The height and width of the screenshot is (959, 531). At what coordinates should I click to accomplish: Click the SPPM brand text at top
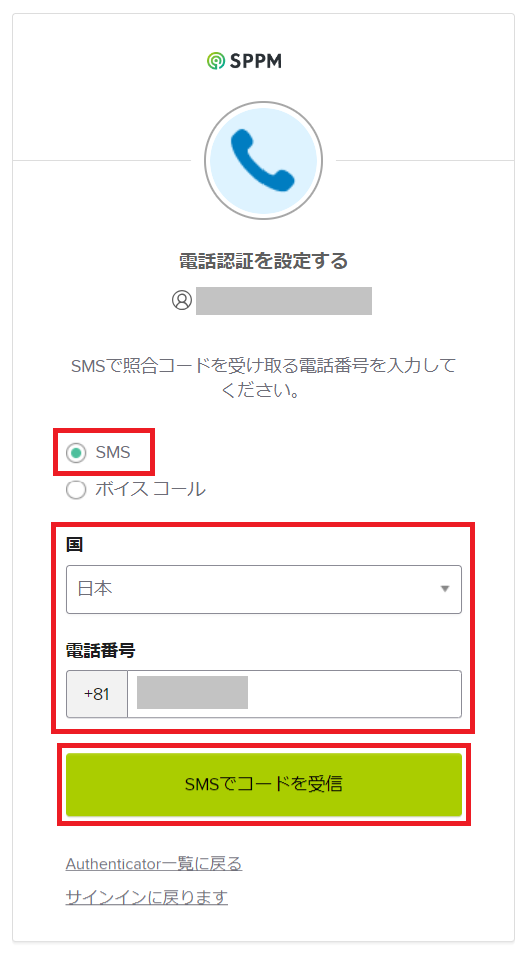click(256, 61)
